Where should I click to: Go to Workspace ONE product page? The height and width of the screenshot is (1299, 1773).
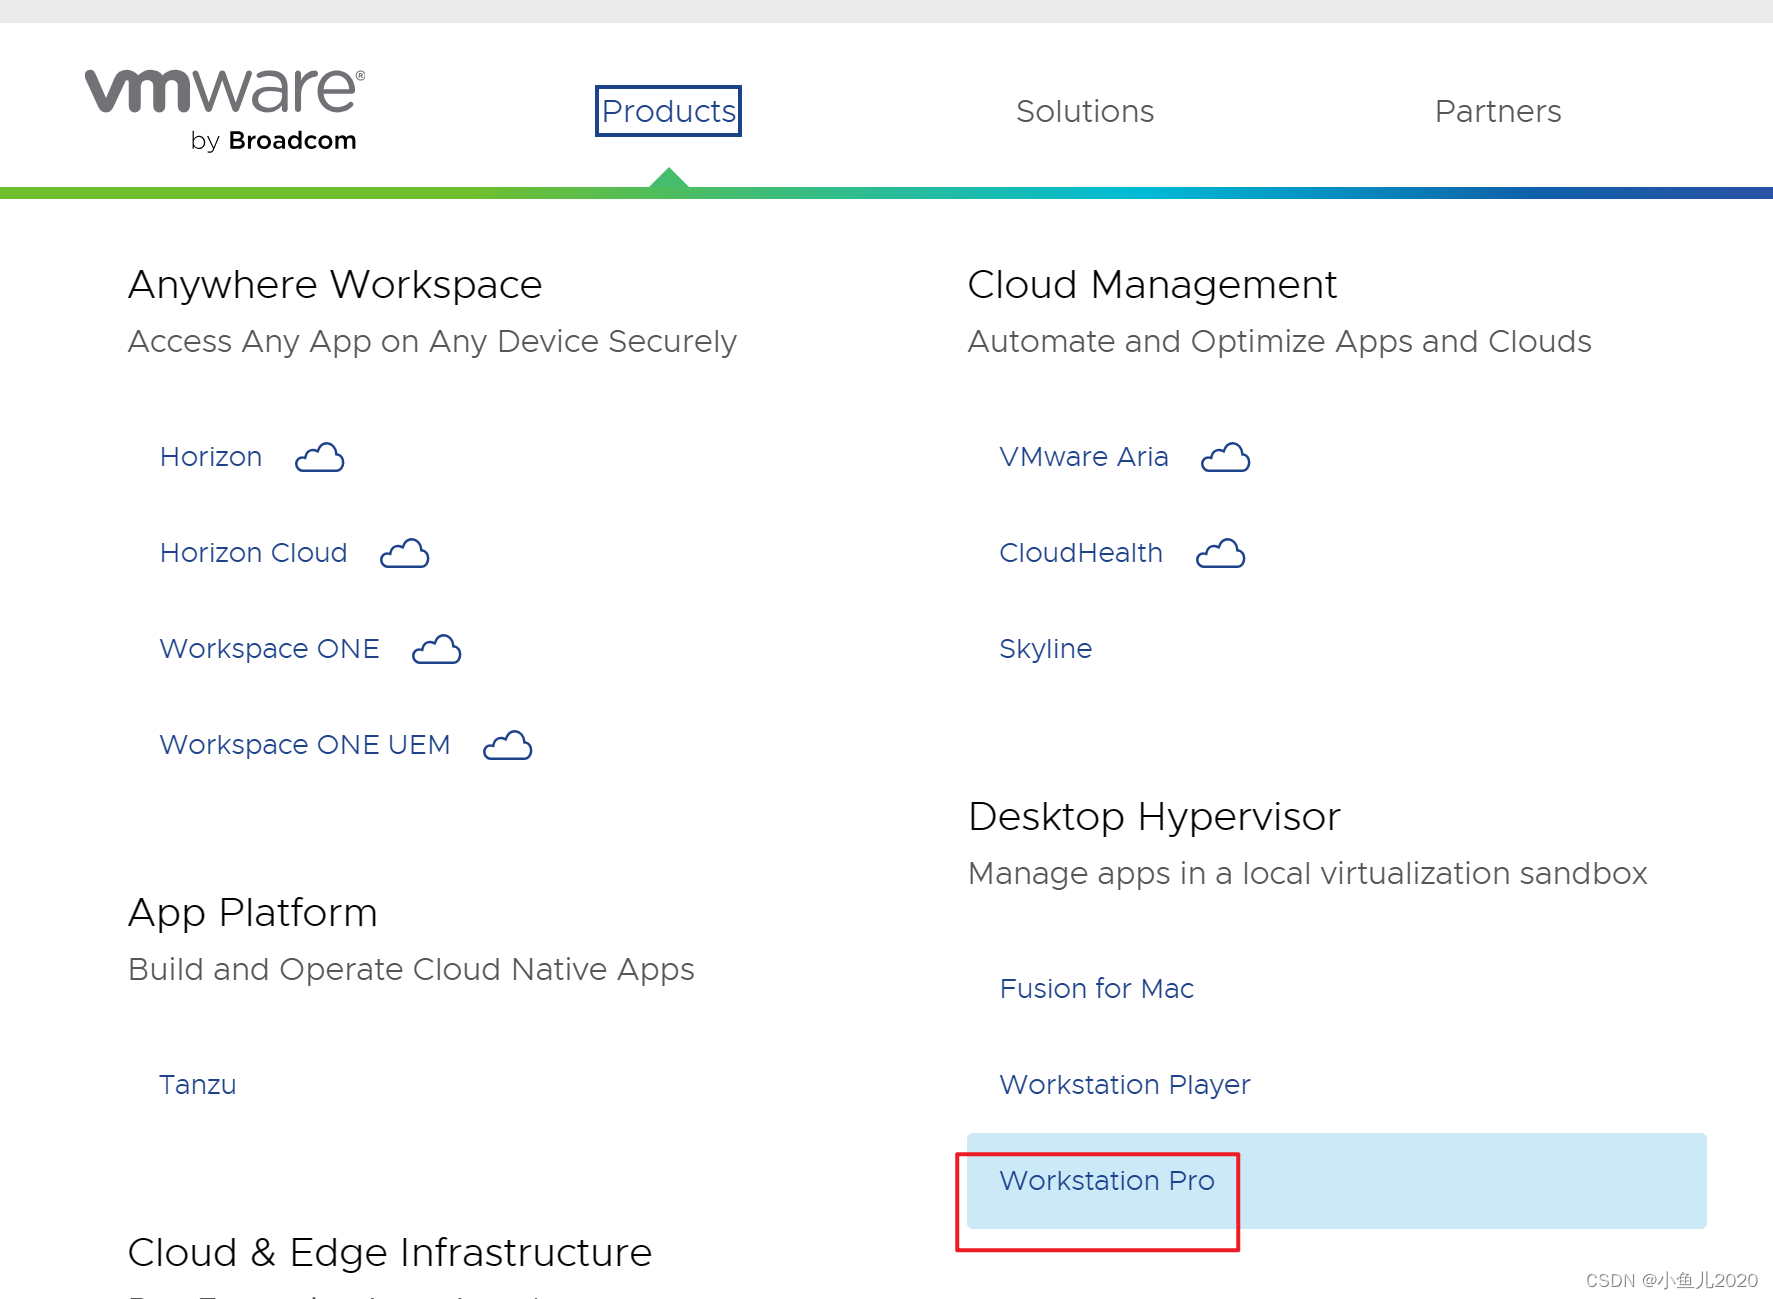click(x=270, y=649)
